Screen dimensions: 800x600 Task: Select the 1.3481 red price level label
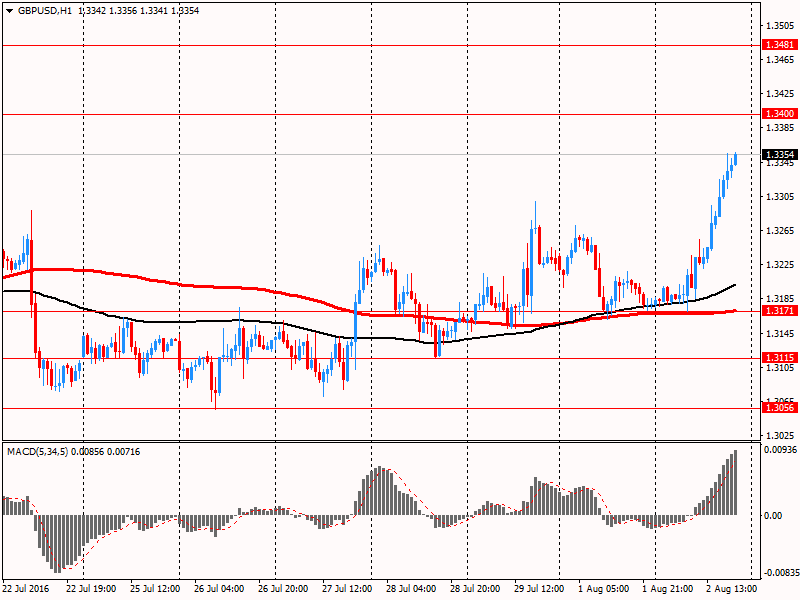point(778,45)
